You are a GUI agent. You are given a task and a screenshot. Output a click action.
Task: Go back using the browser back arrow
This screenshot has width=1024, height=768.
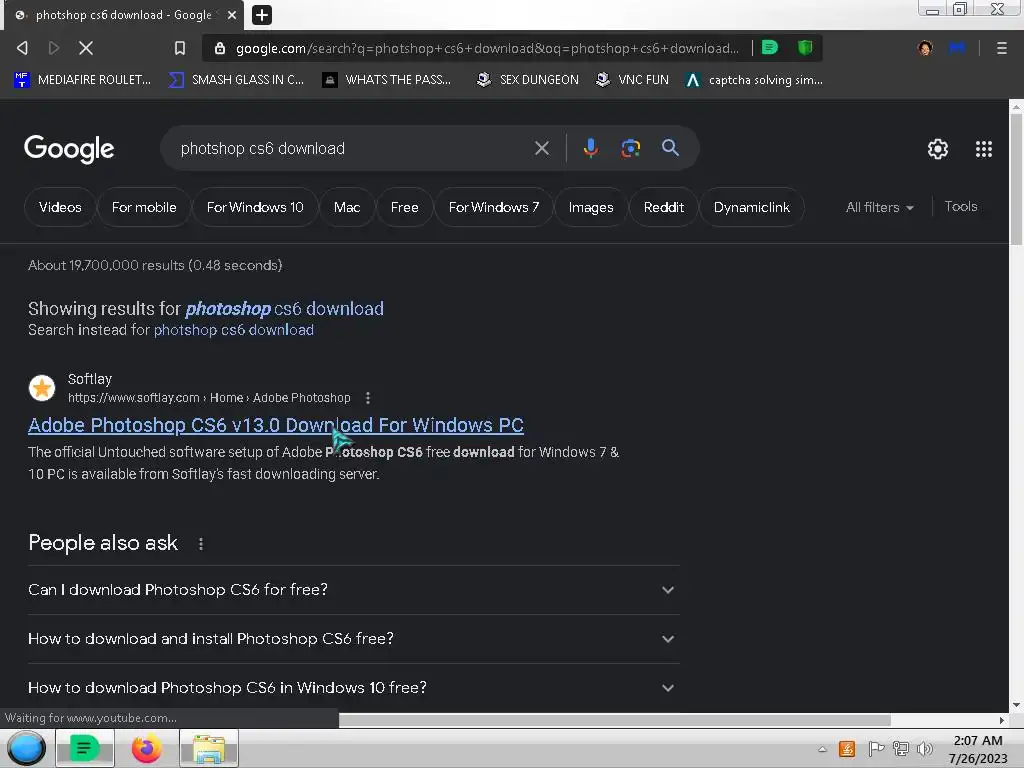(22, 48)
